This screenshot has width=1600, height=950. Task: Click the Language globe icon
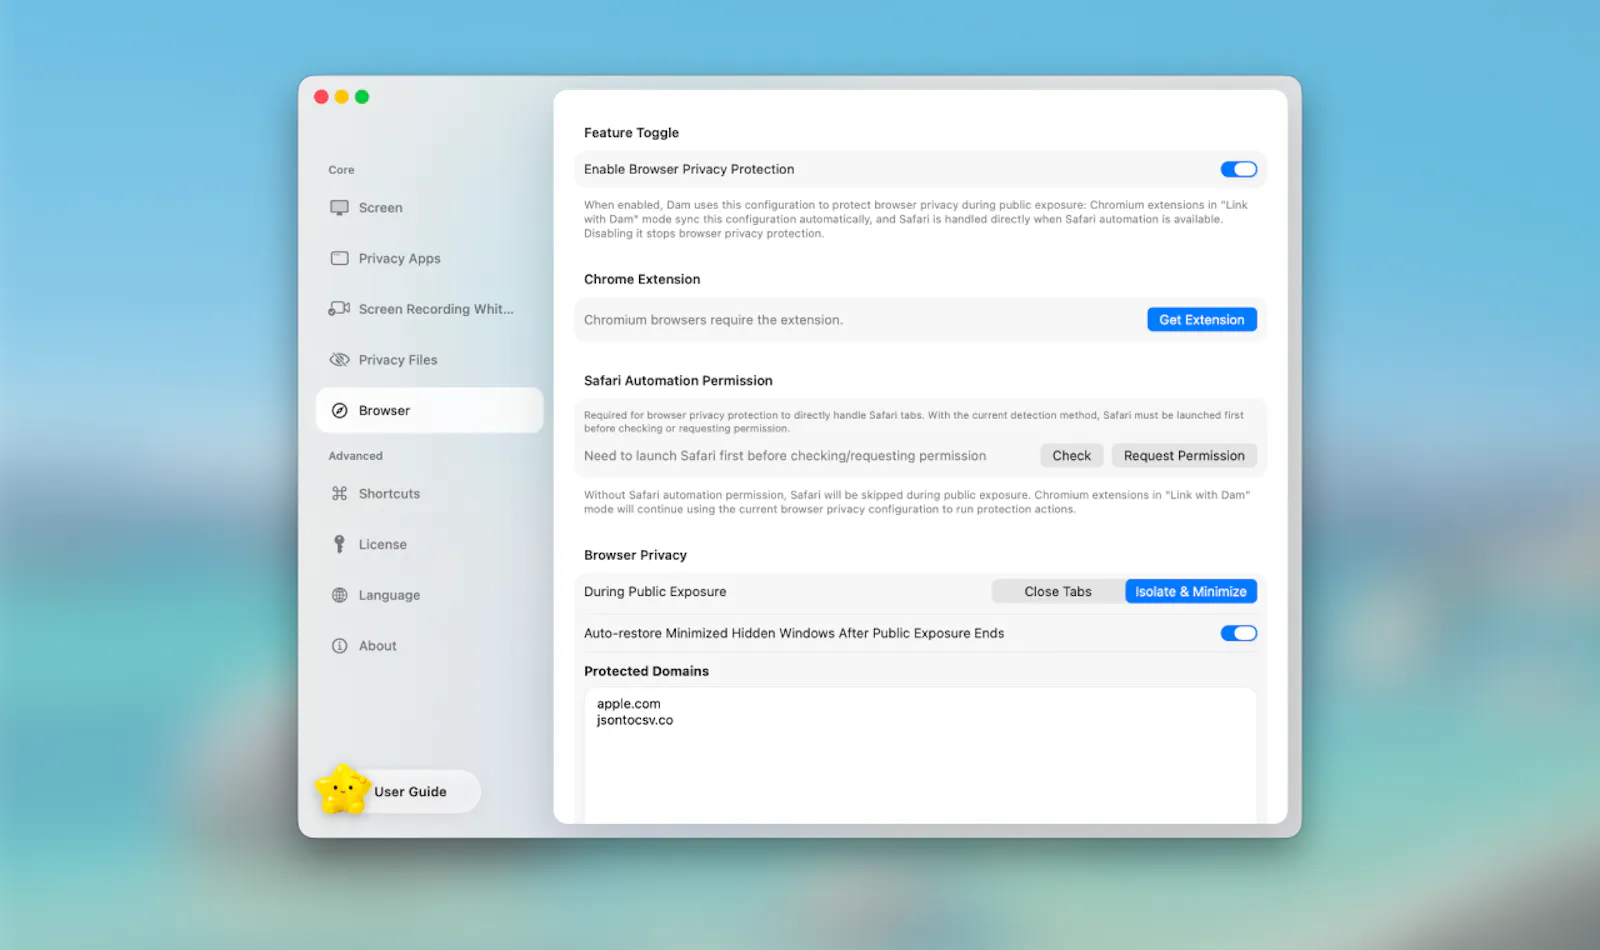point(339,595)
